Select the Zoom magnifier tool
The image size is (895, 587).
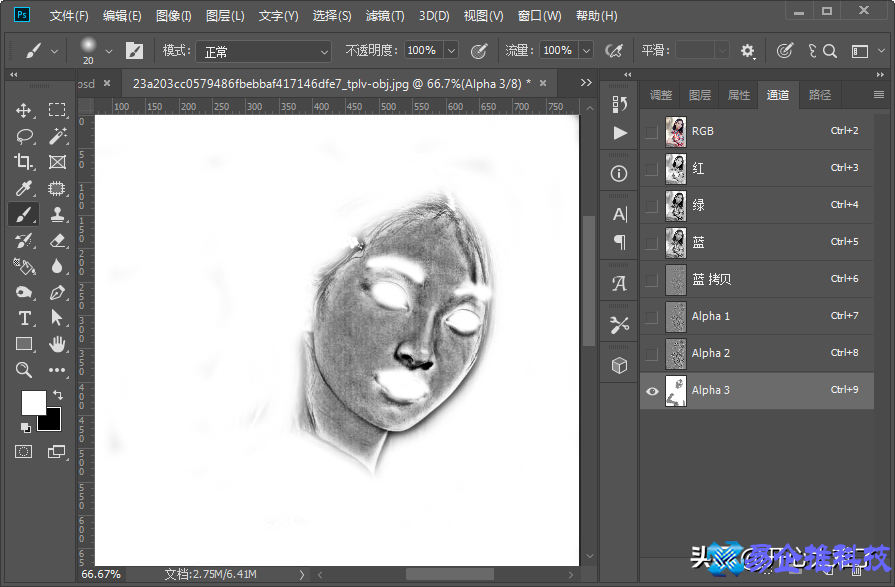(24, 370)
